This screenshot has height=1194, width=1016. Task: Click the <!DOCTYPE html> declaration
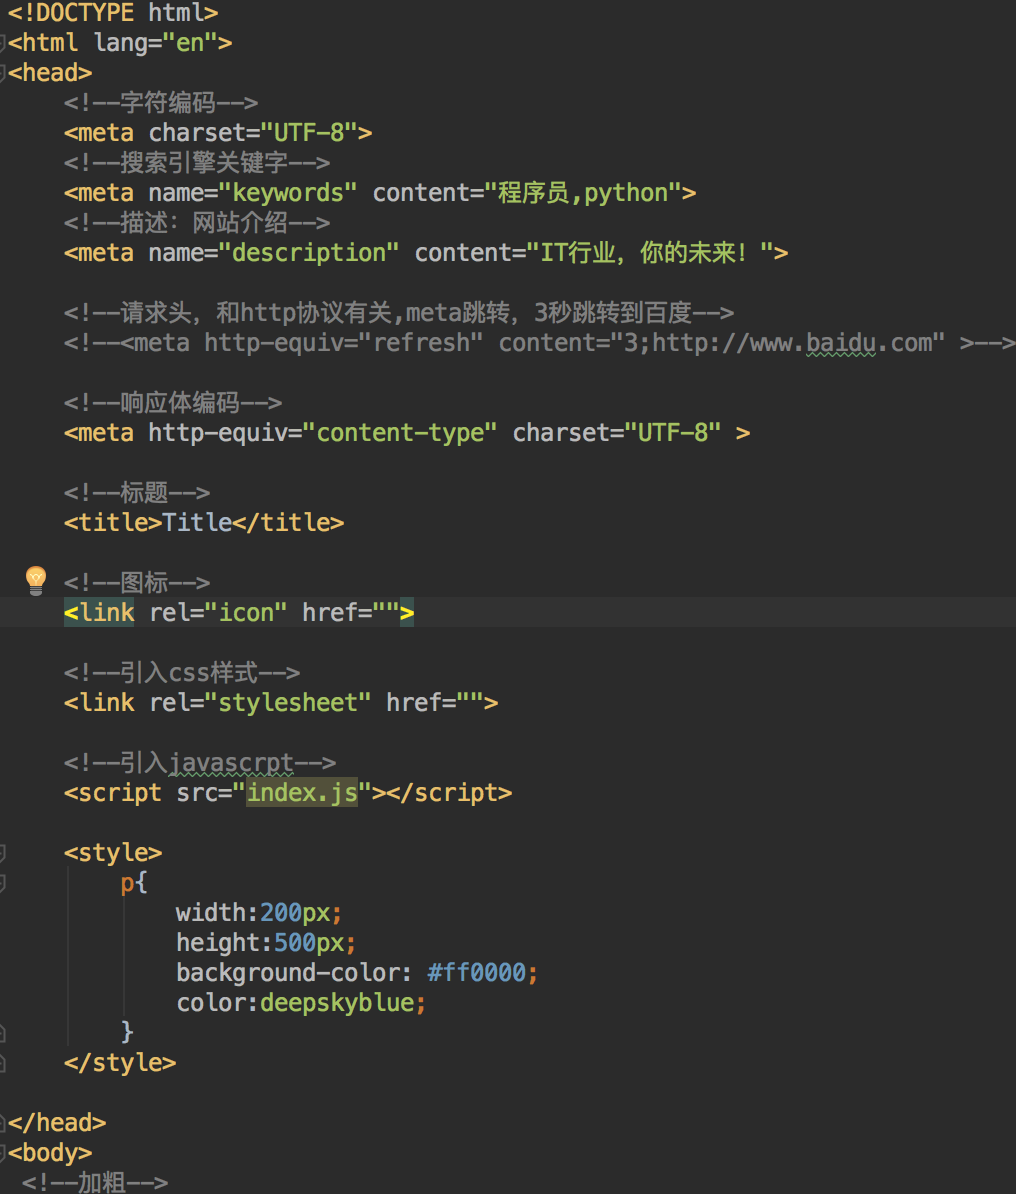[x=113, y=13]
